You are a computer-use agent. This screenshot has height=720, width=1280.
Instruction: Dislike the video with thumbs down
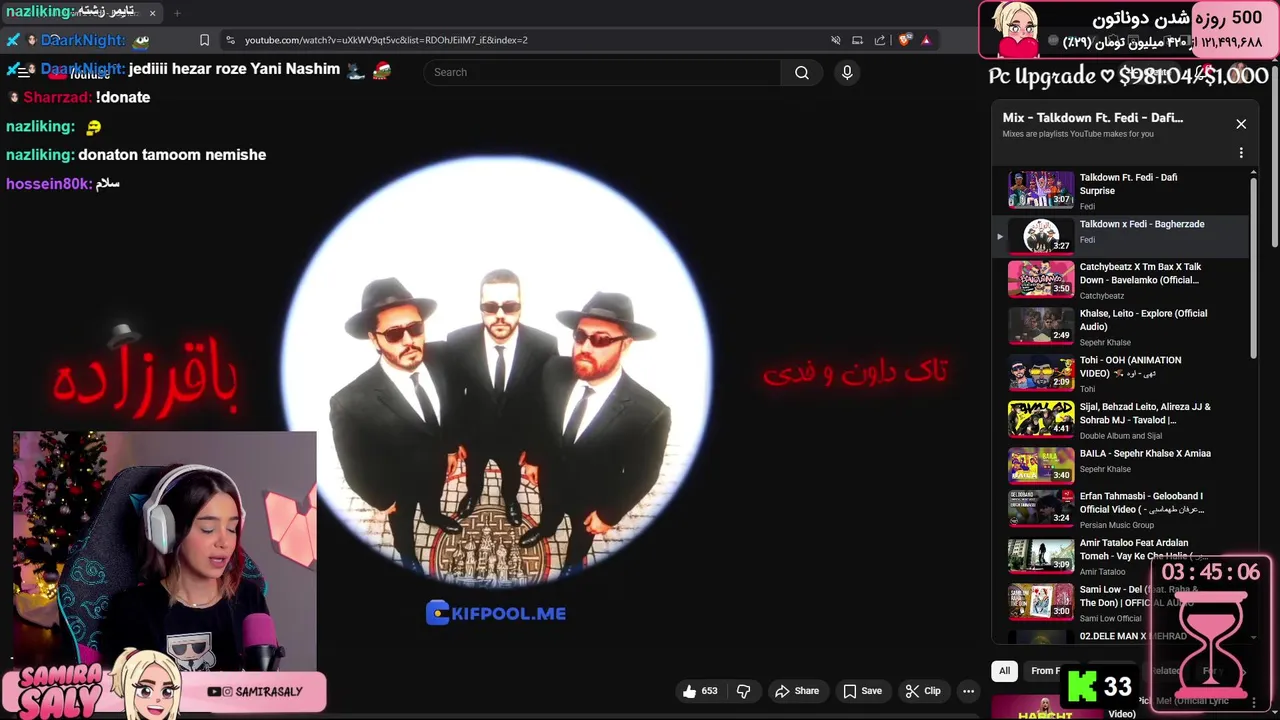pos(743,691)
